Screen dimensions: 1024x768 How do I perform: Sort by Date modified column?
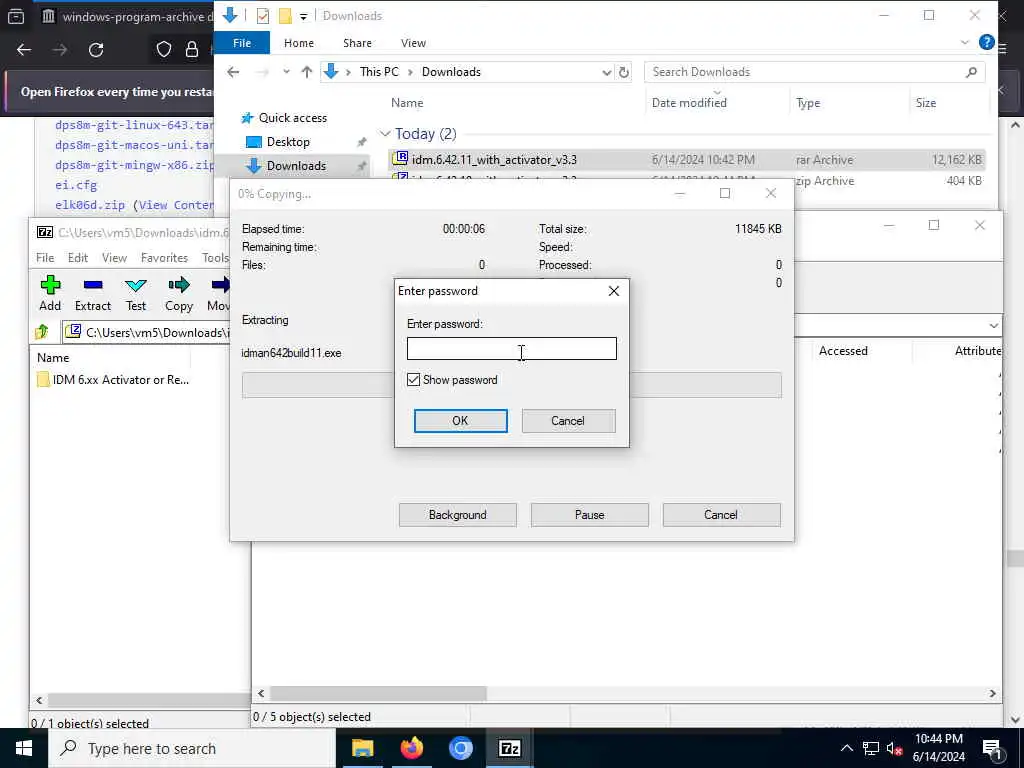[689, 103]
